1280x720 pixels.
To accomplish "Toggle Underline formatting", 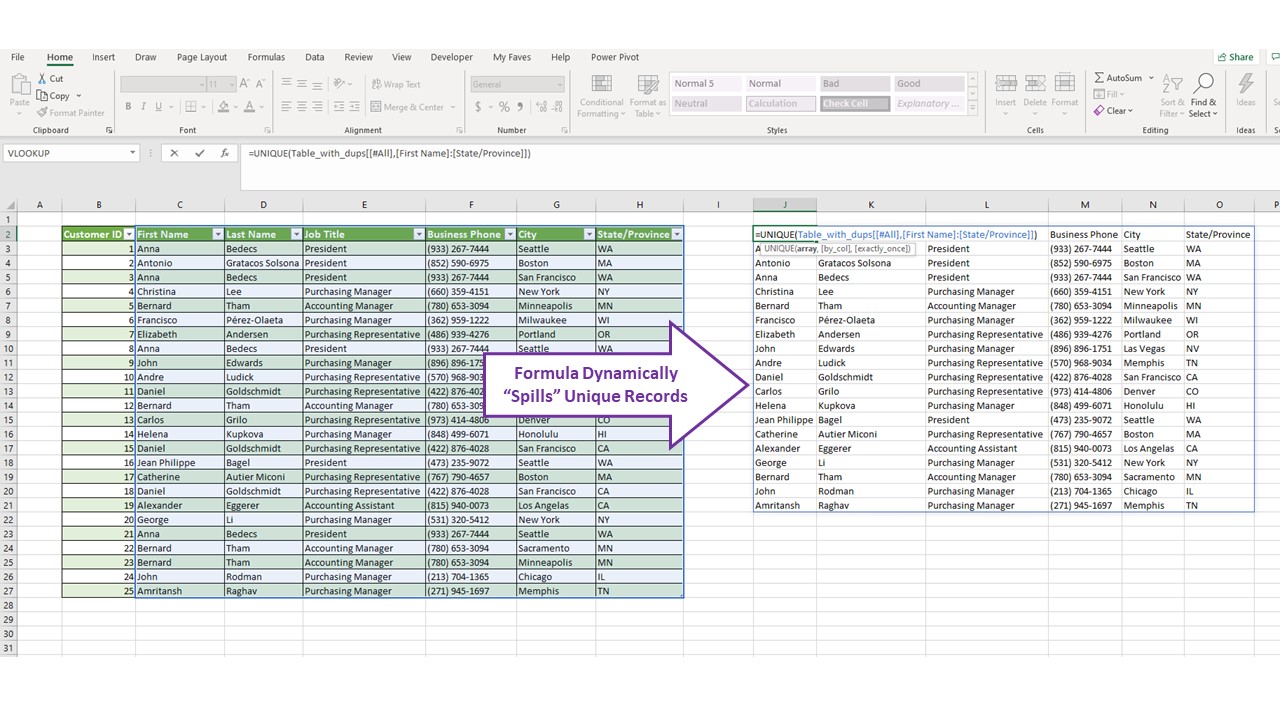I will 160,107.
